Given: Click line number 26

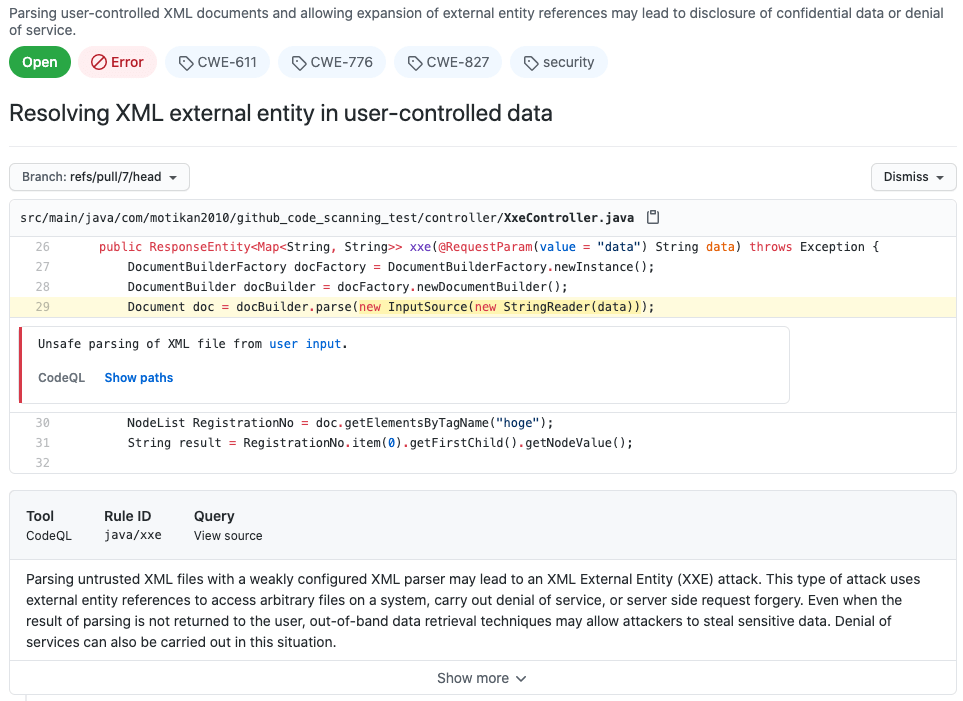Looking at the screenshot, I should [x=42, y=246].
